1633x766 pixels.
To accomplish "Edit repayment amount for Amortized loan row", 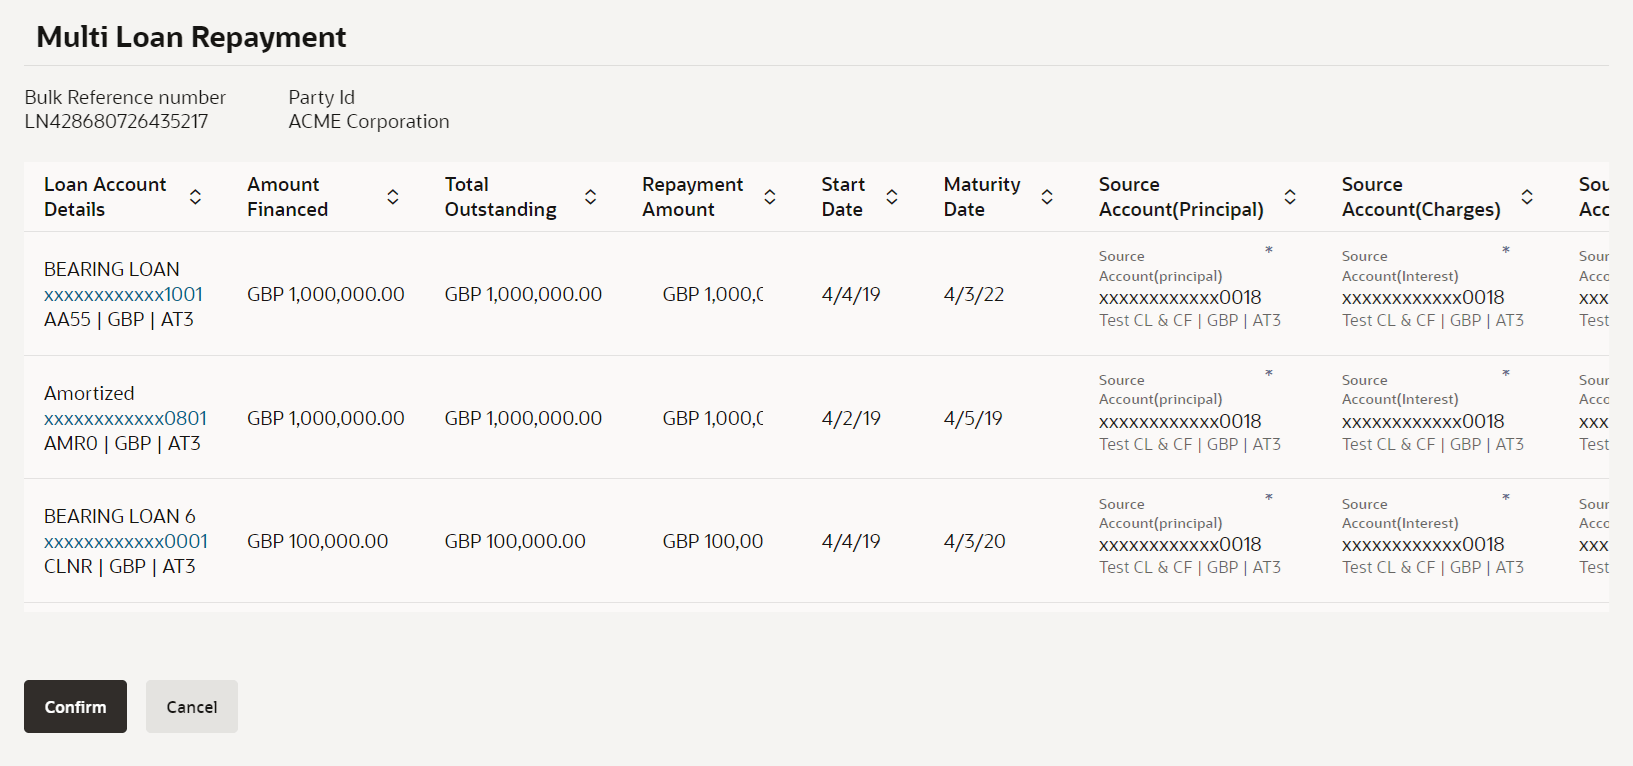I will [712, 419].
